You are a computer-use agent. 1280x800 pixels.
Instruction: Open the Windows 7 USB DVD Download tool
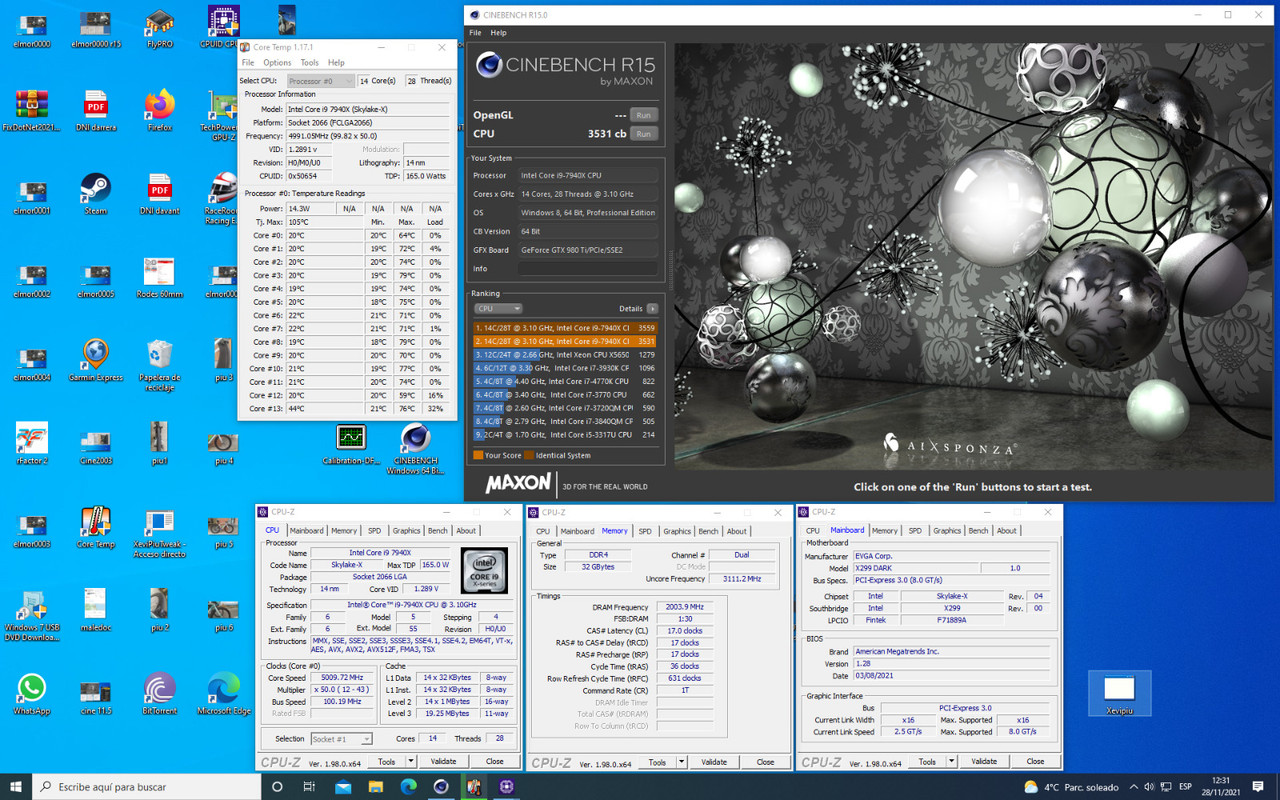coord(32,615)
